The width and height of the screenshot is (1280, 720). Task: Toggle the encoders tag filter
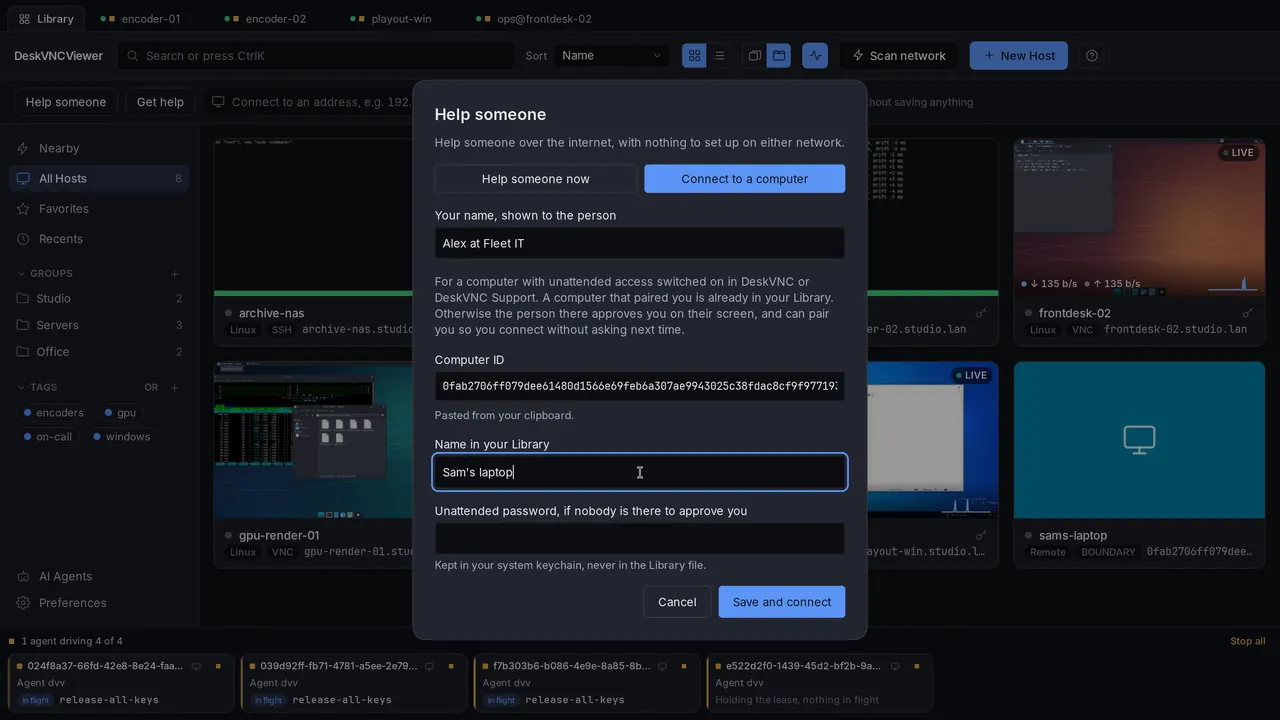click(54, 413)
